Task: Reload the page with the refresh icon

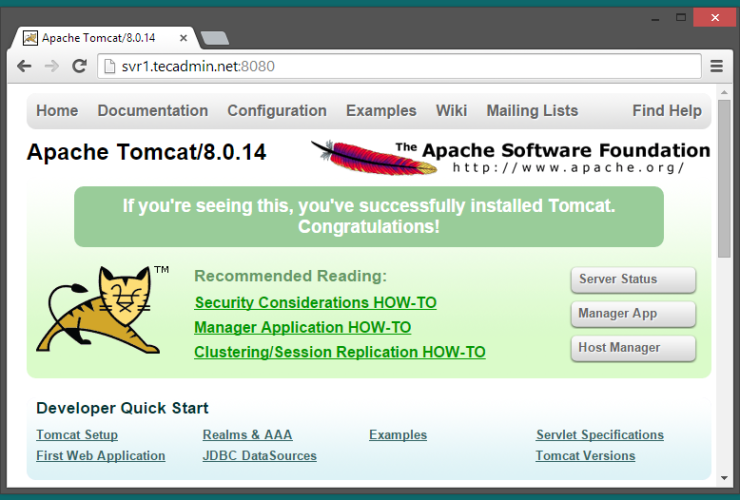Action: 79,67
